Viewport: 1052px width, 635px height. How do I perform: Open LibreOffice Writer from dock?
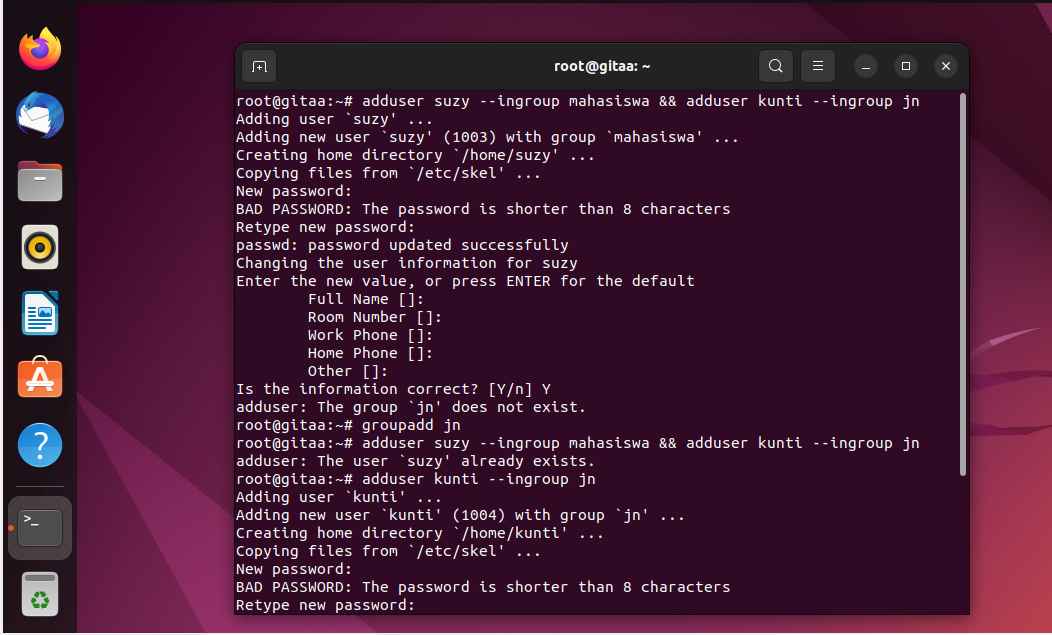[x=40, y=313]
